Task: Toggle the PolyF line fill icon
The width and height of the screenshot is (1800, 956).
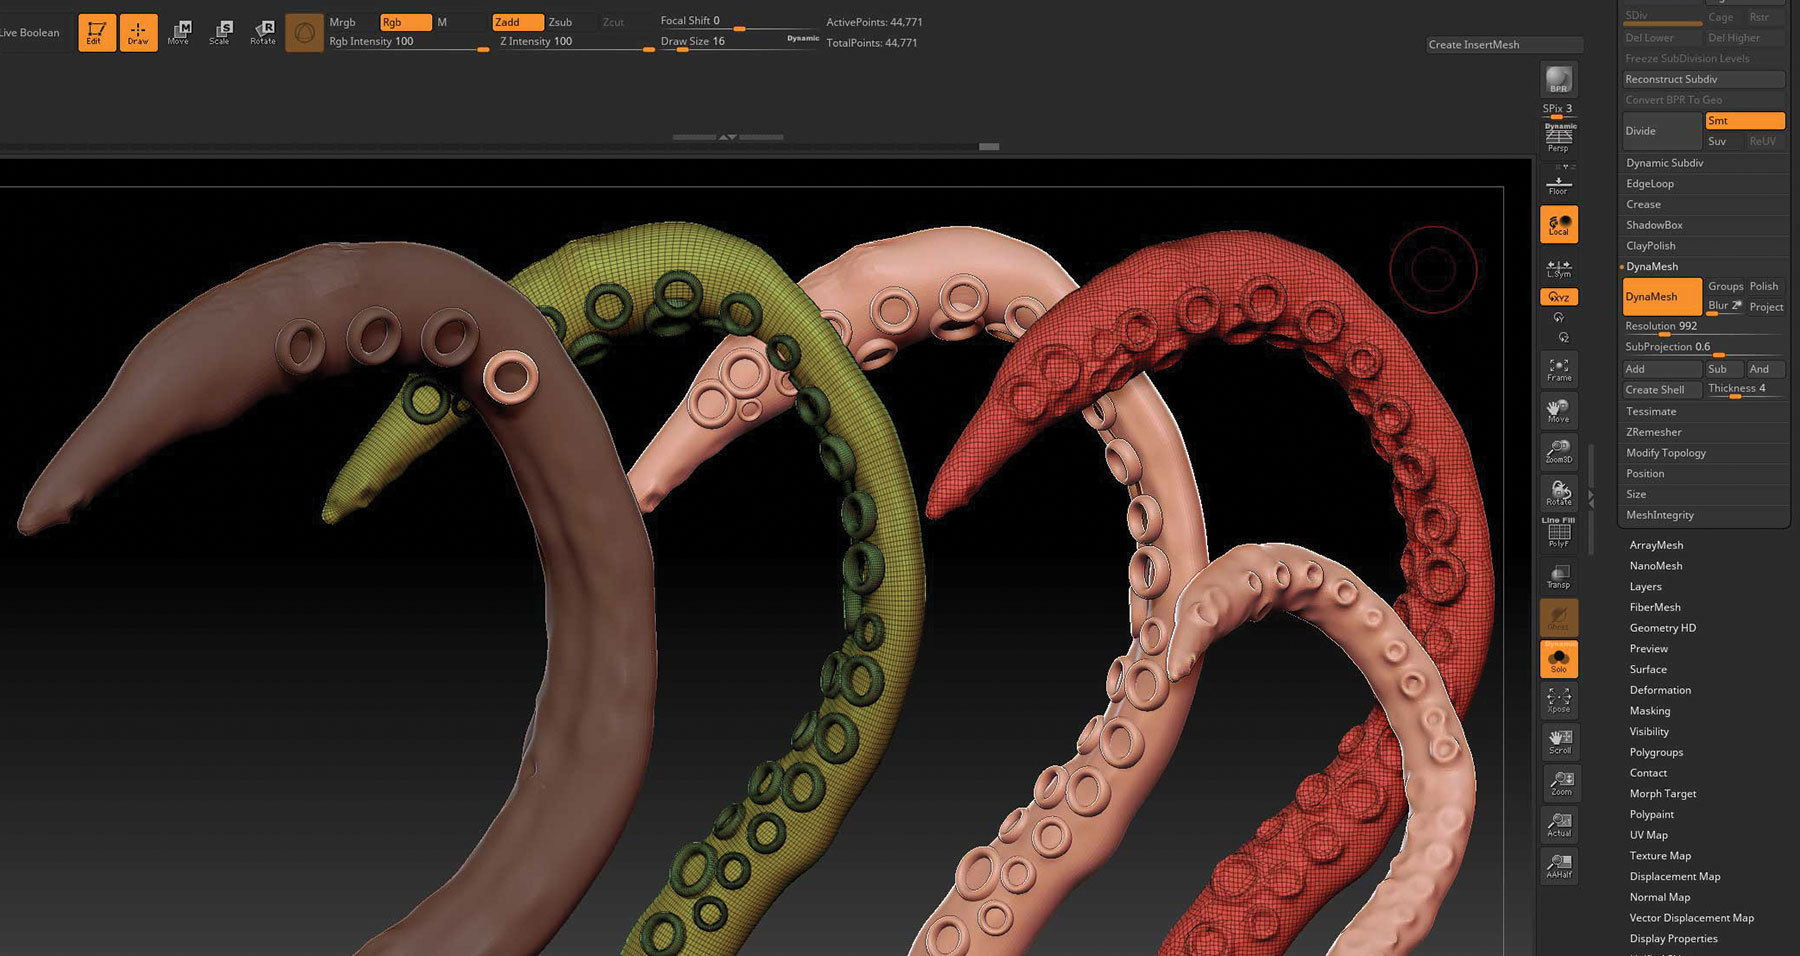Action: [1559, 534]
